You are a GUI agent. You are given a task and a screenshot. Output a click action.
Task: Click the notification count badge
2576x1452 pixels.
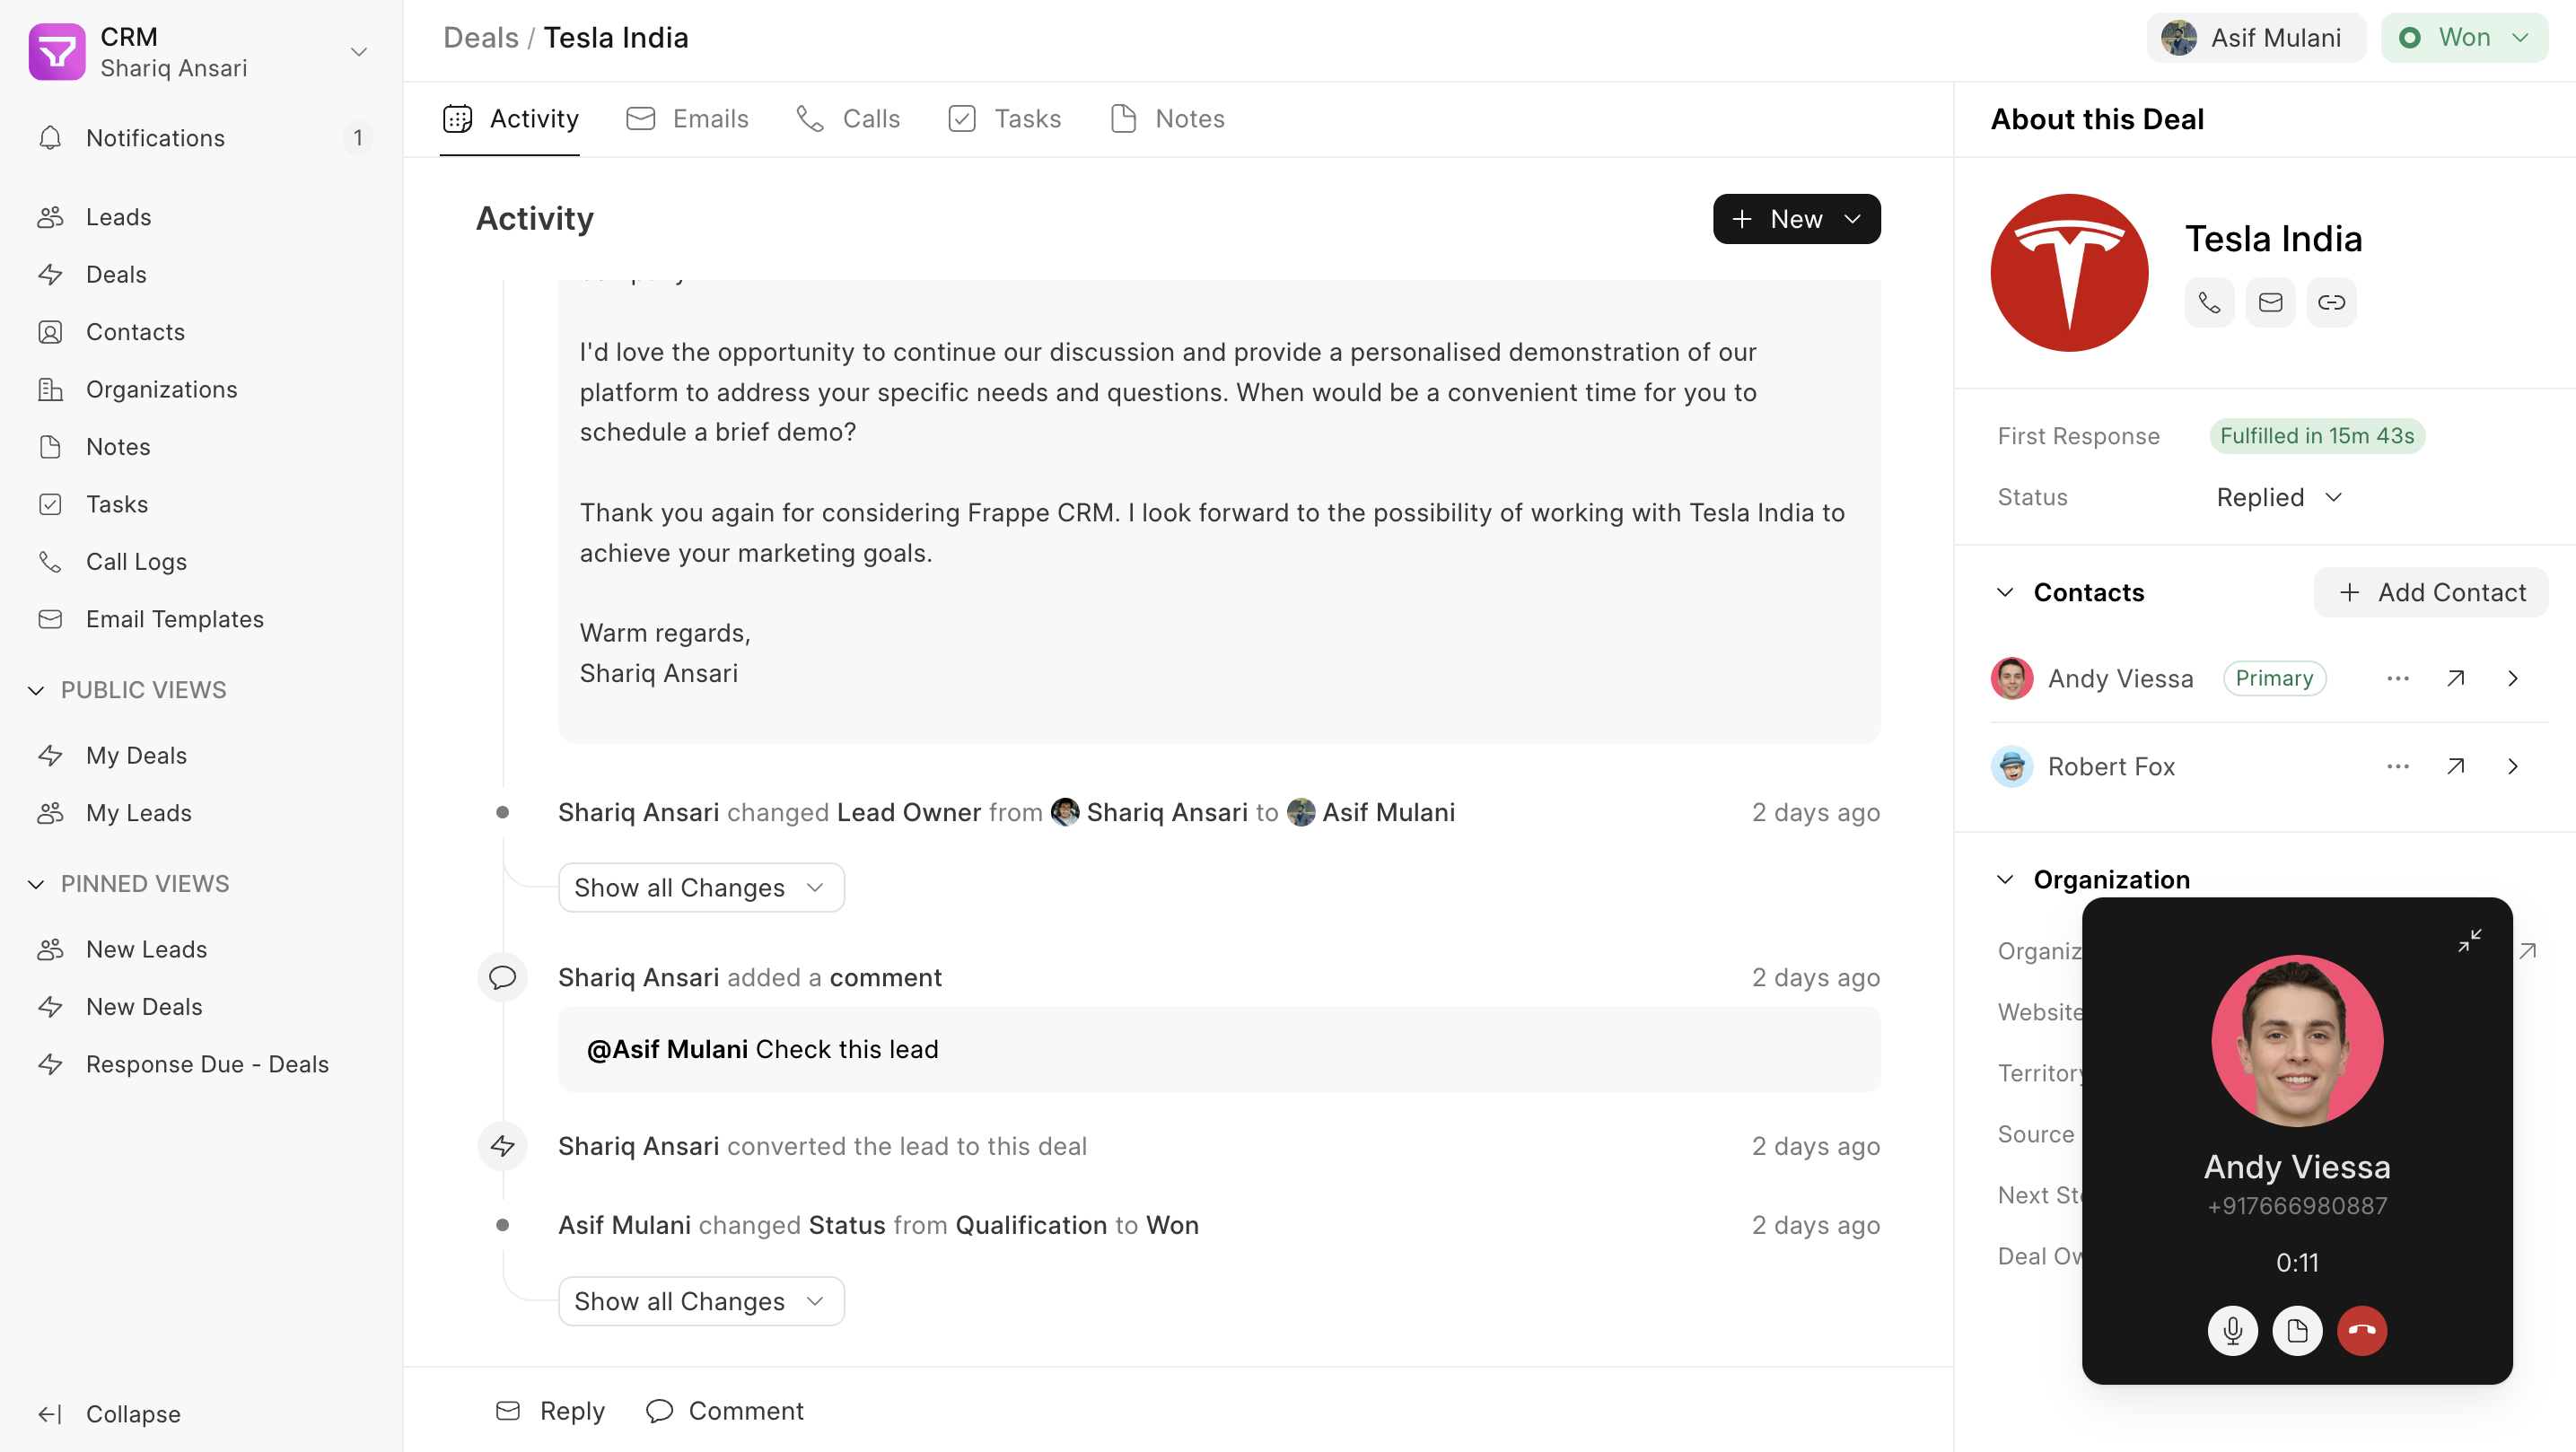(357, 138)
